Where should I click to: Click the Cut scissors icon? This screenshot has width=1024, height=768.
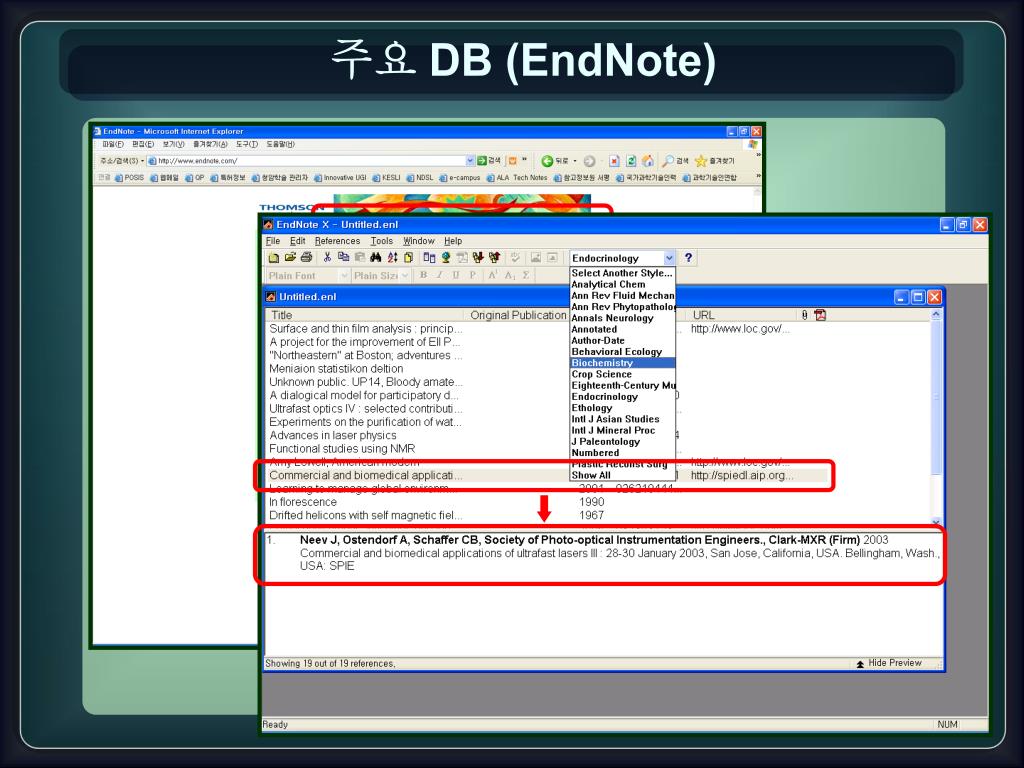[x=327, y=257]
